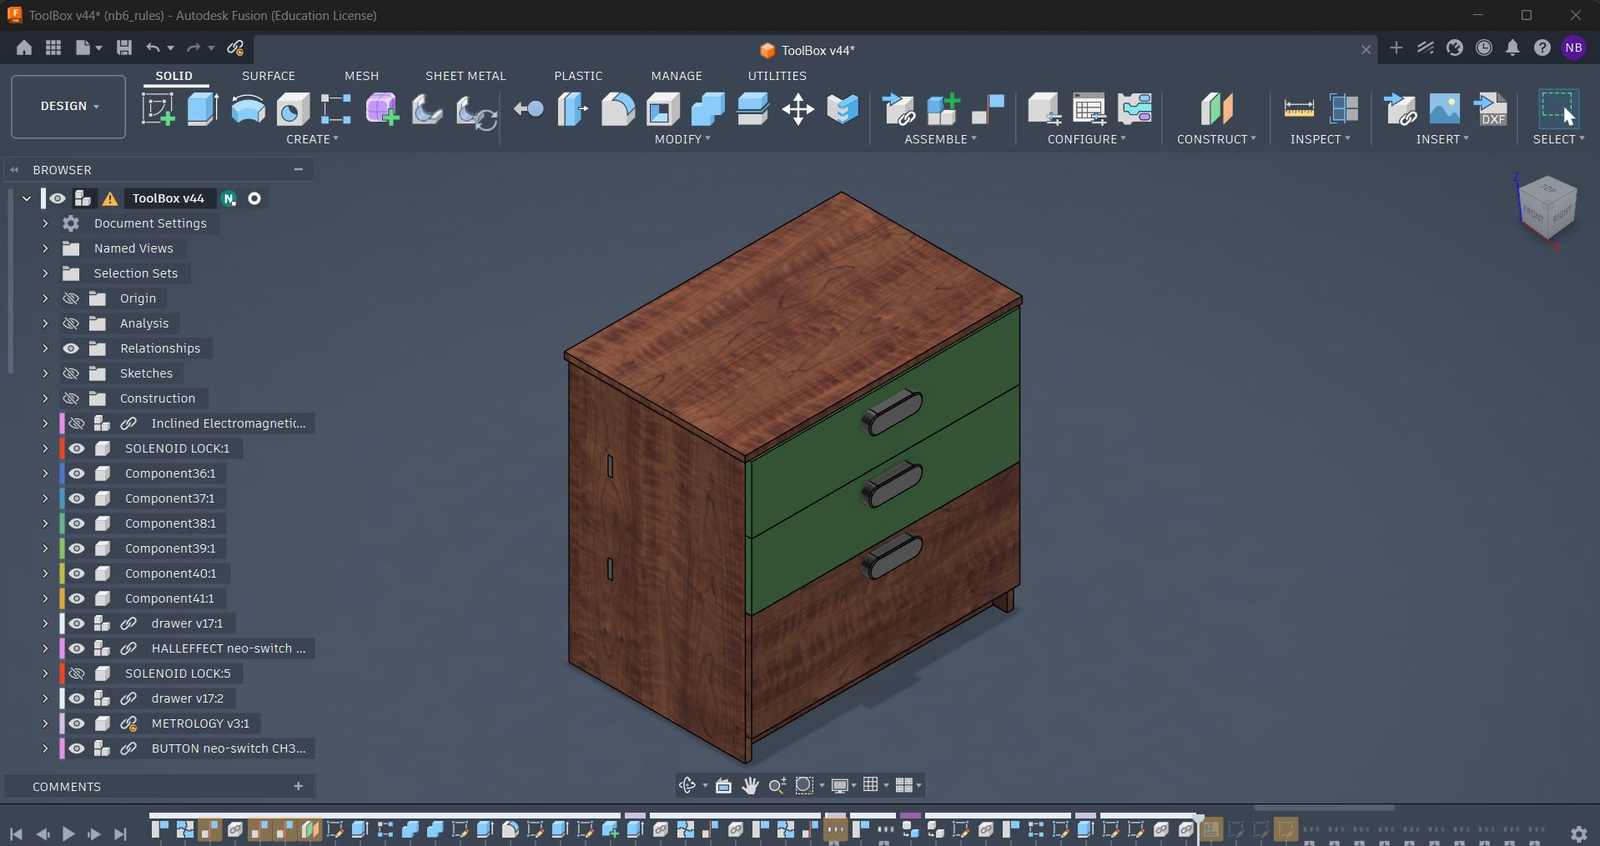Switch to the MESH tab
Image resolution: width=1600 pixels, height=846 pixels.
point(361,76)
